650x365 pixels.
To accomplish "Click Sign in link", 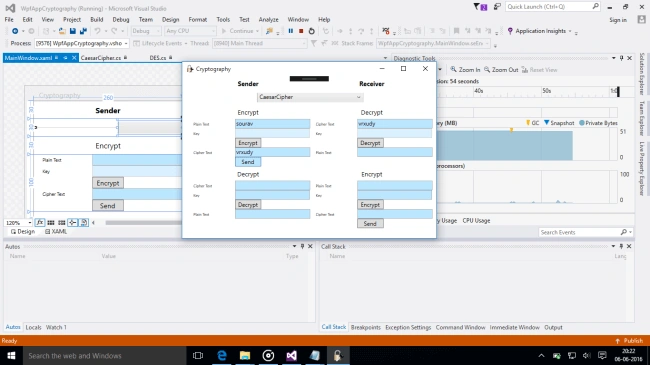I will (618, 20).
